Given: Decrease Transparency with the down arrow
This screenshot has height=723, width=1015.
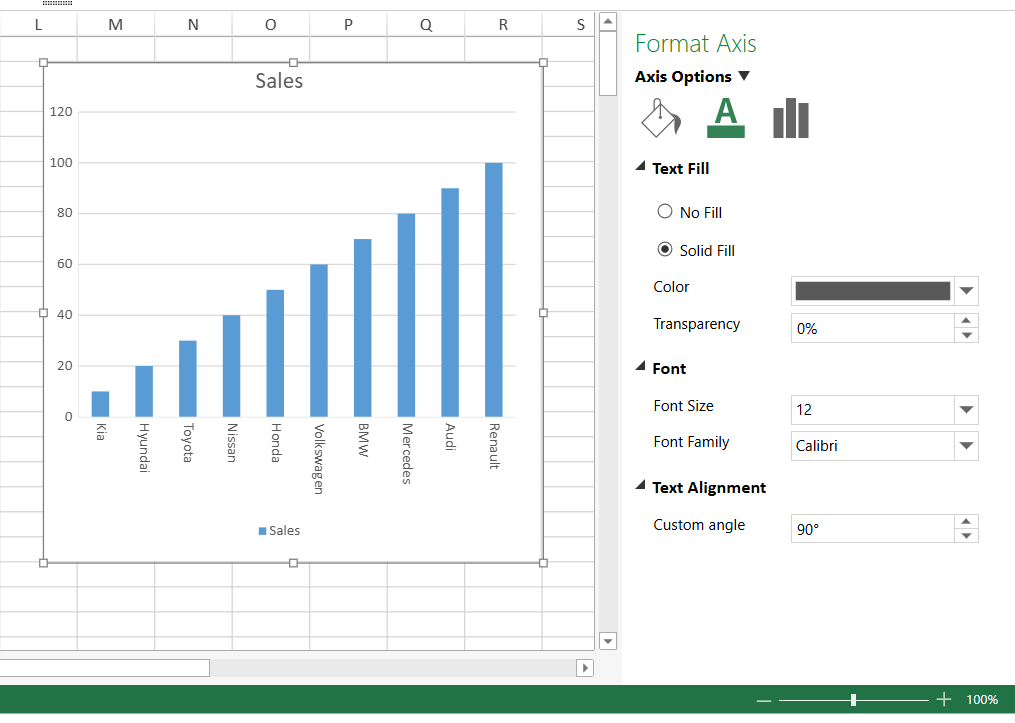Looking at the screenshot, I should 966,335.
